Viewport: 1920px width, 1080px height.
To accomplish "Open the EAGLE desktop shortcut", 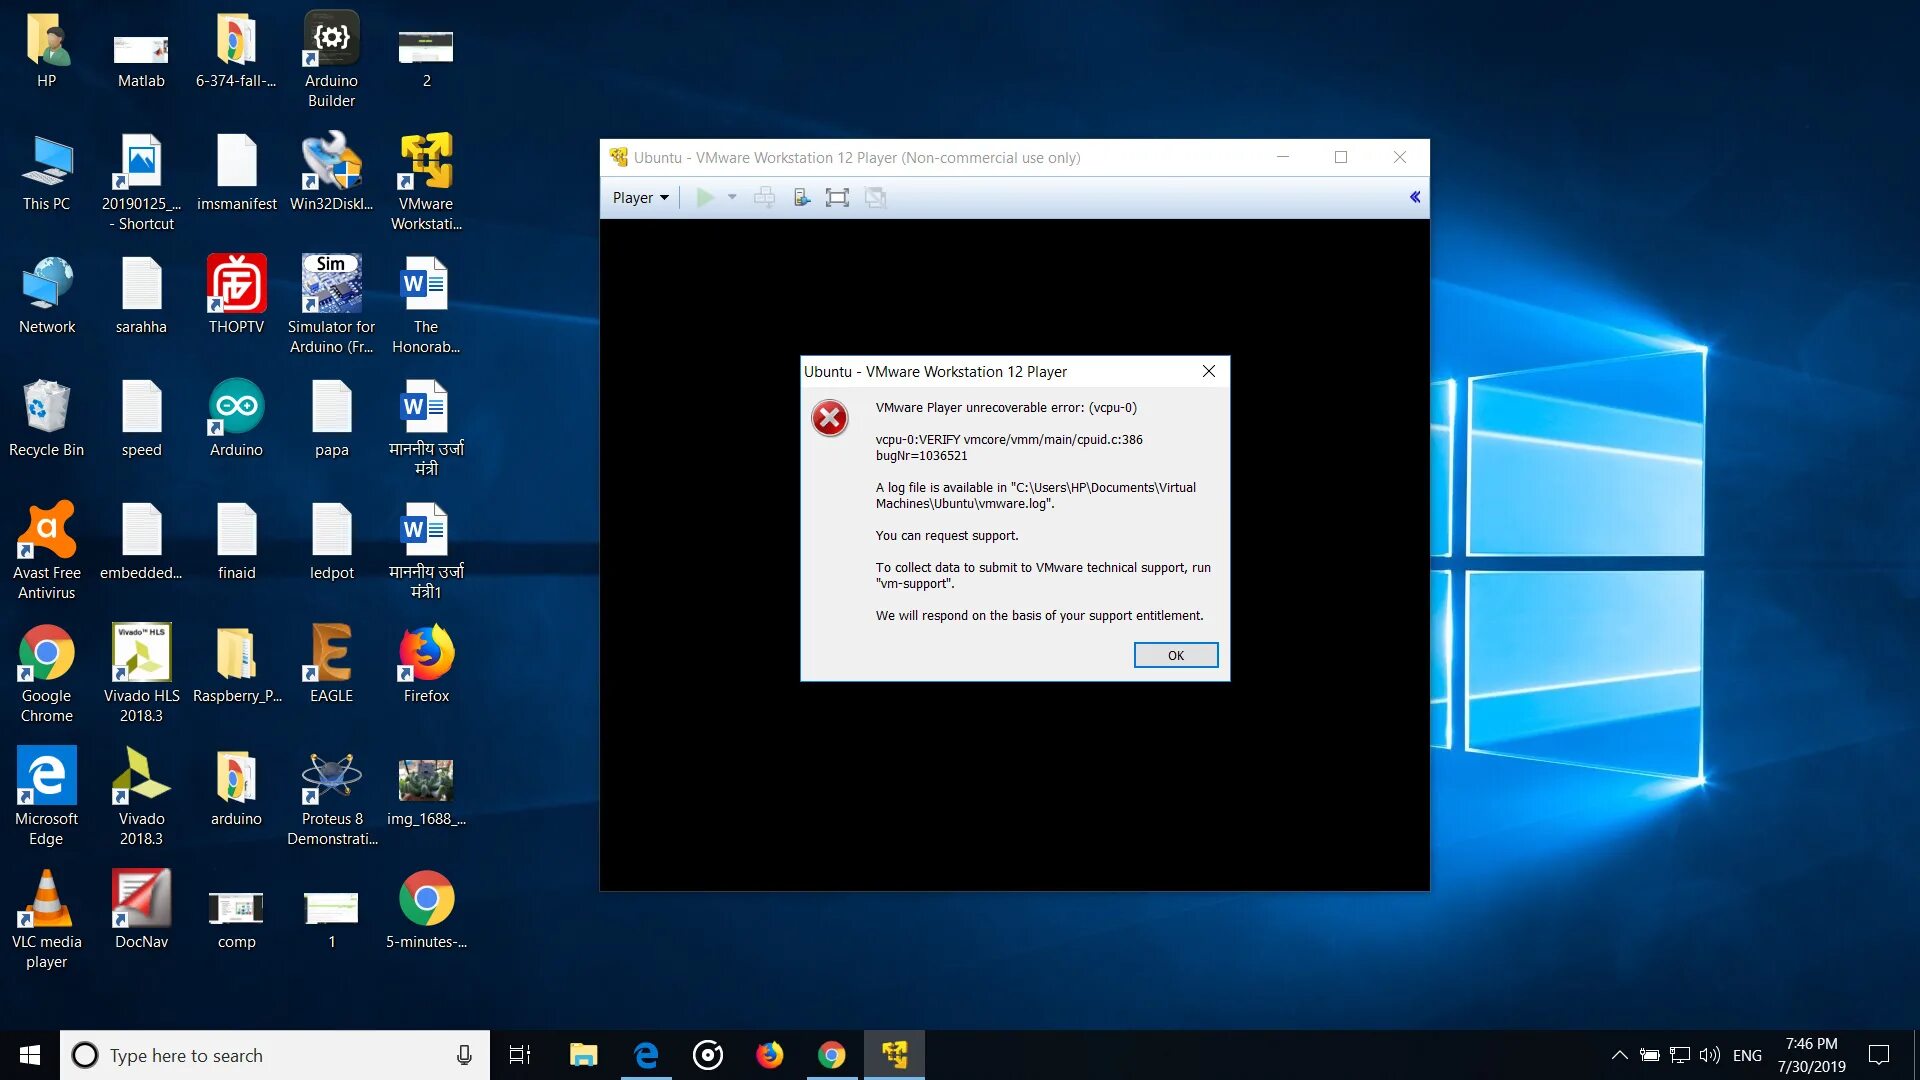I will pyautogui.click(x=331, y=664).
